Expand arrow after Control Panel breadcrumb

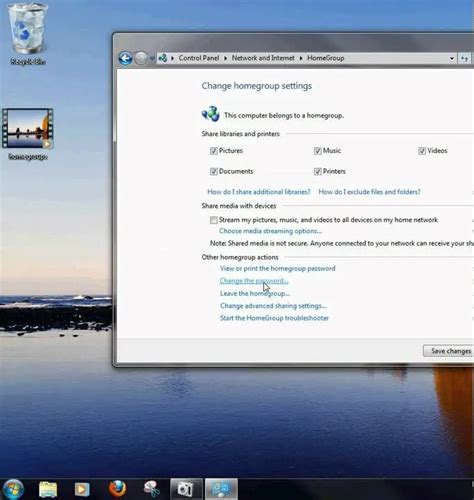pyautogui.click(x=225, y=58)
